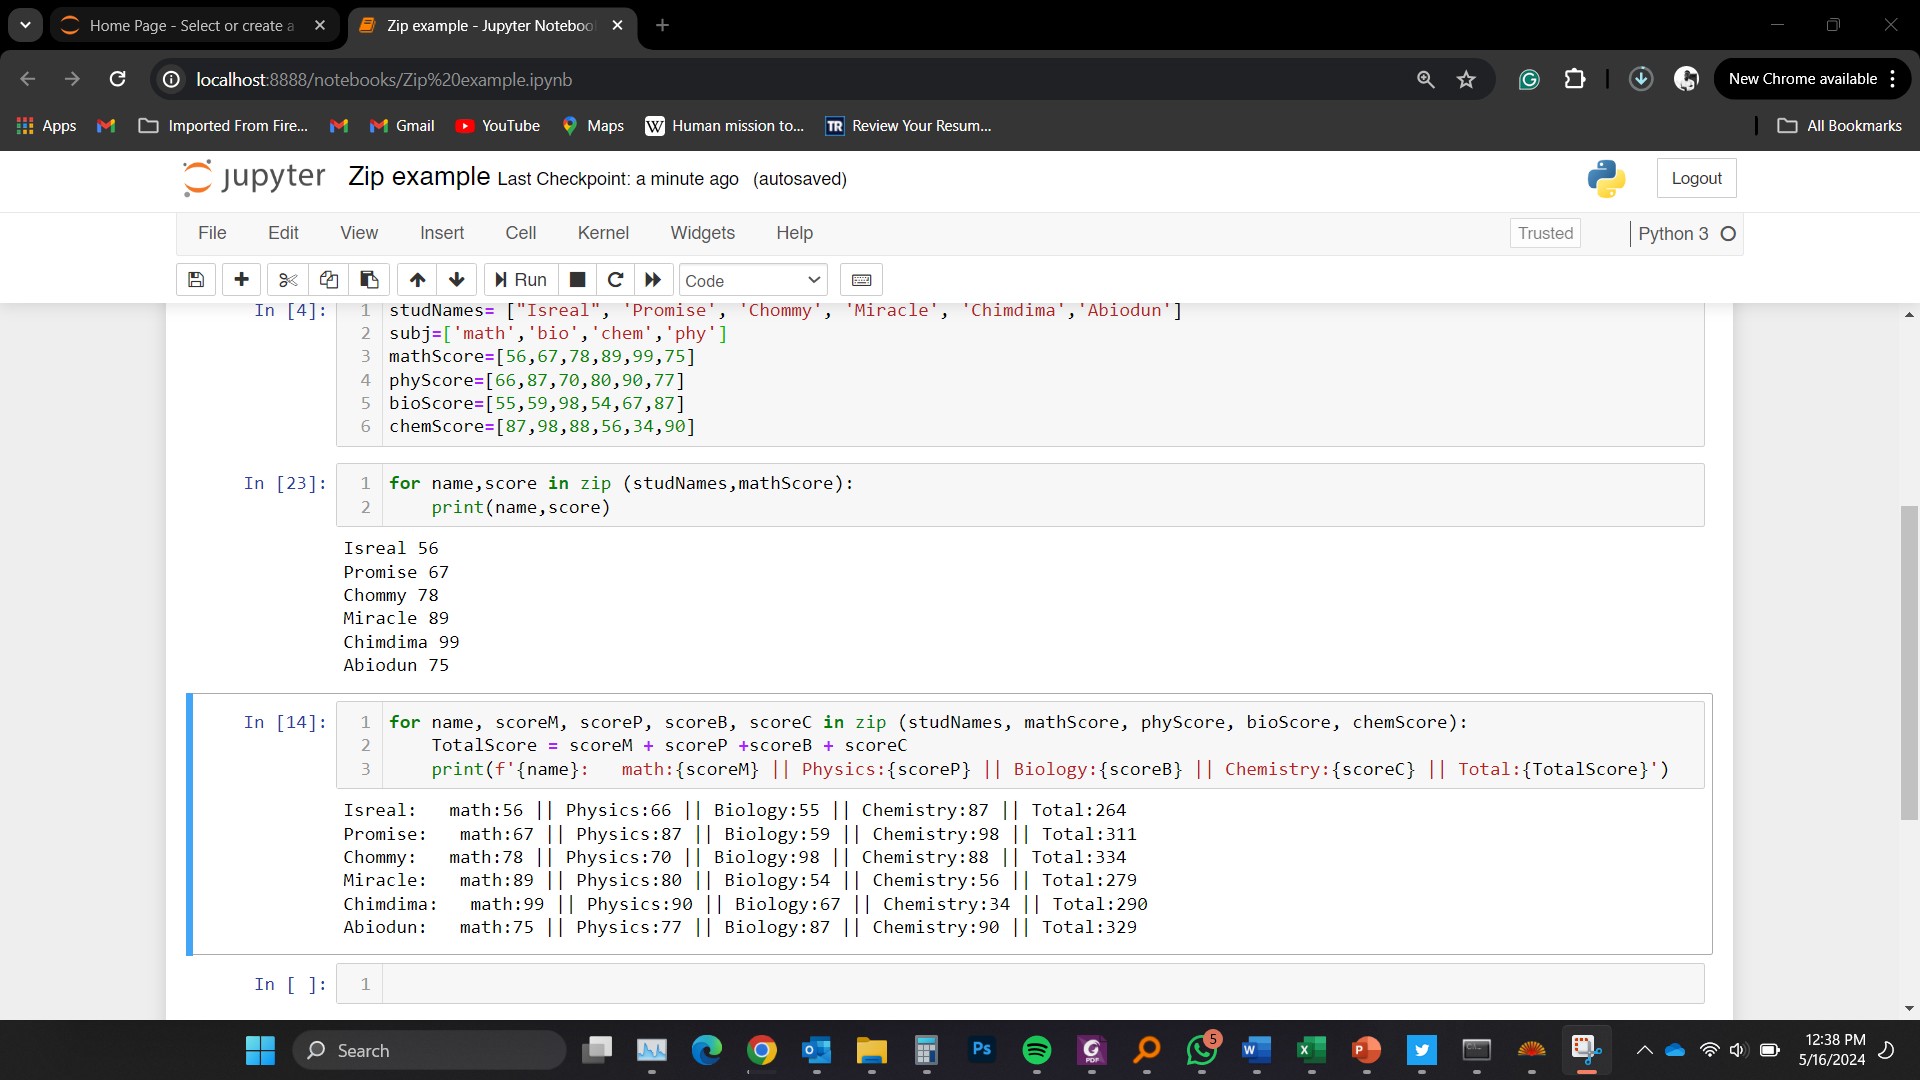Open a new browser tab
The height and width of the screenshot is (1080, 1920).
(662, 25)
